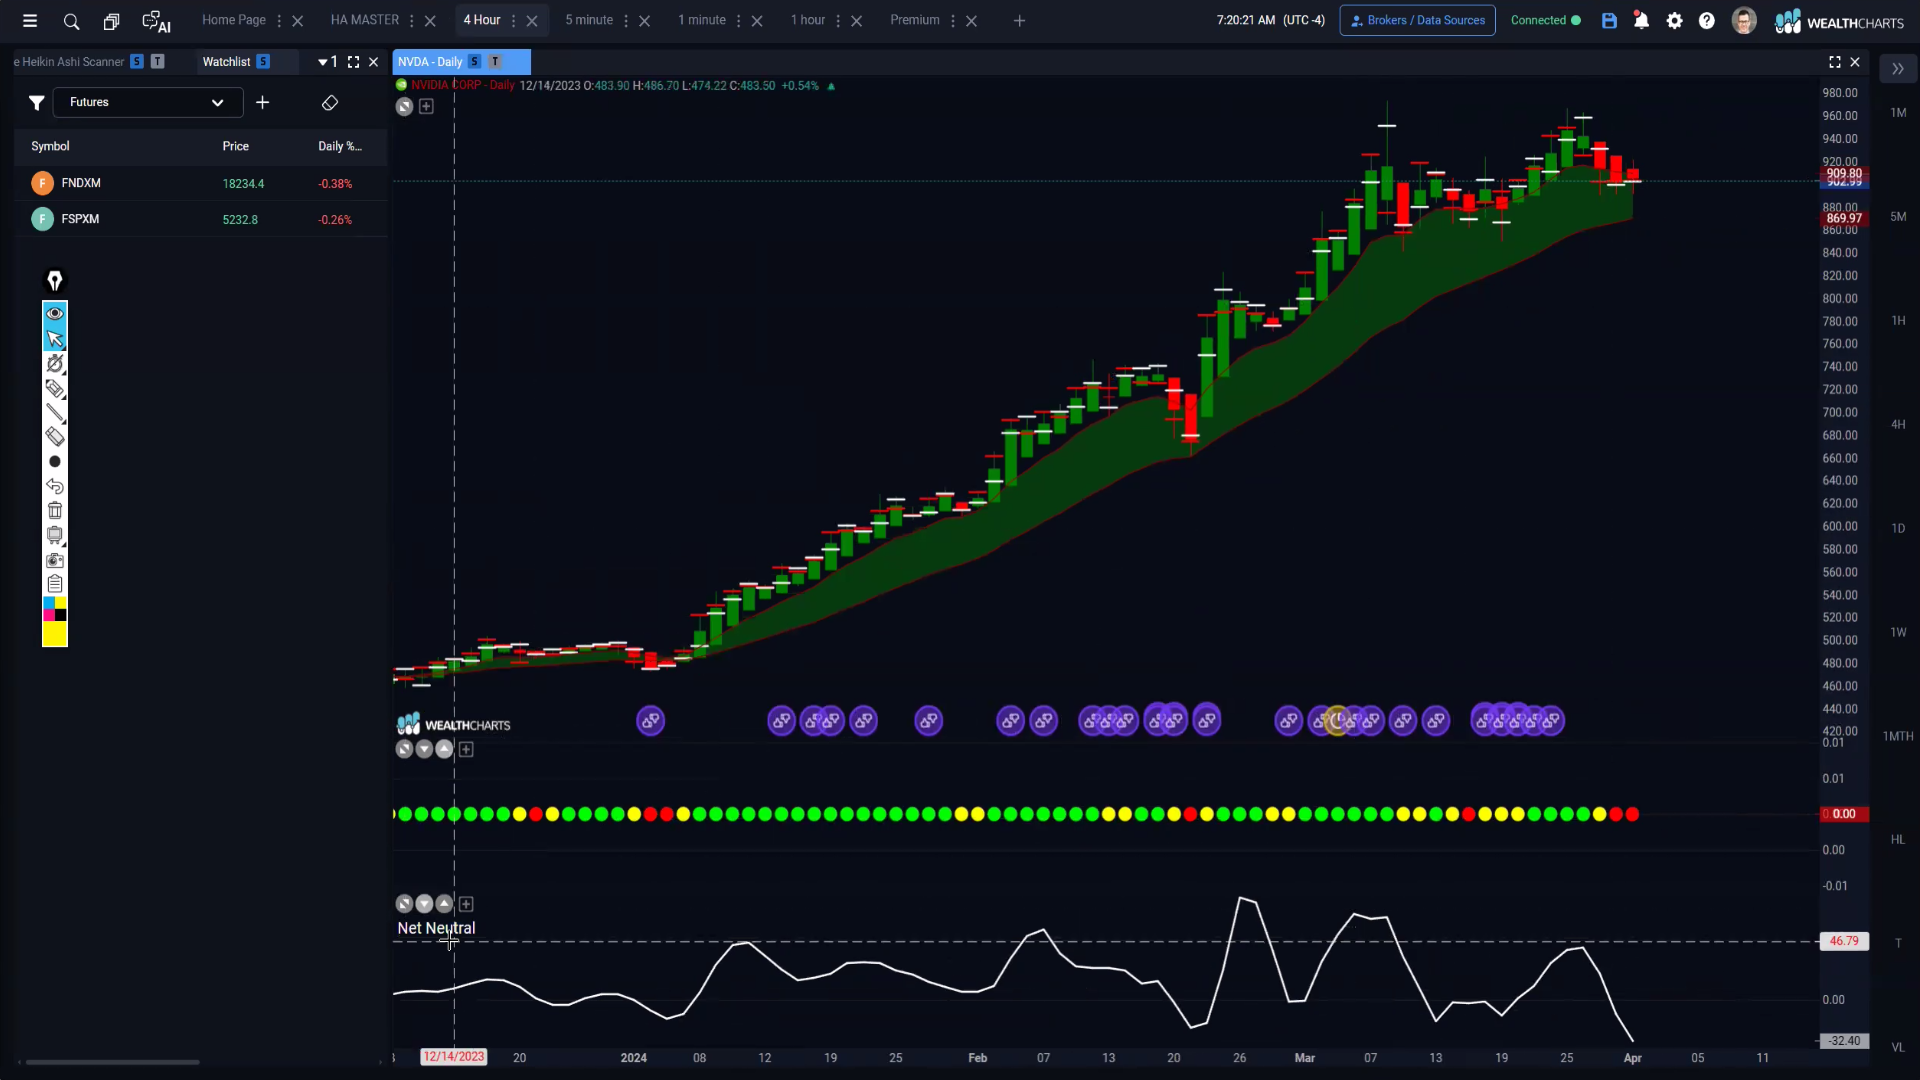Add a new workspace tab

tap(1019, 21)
